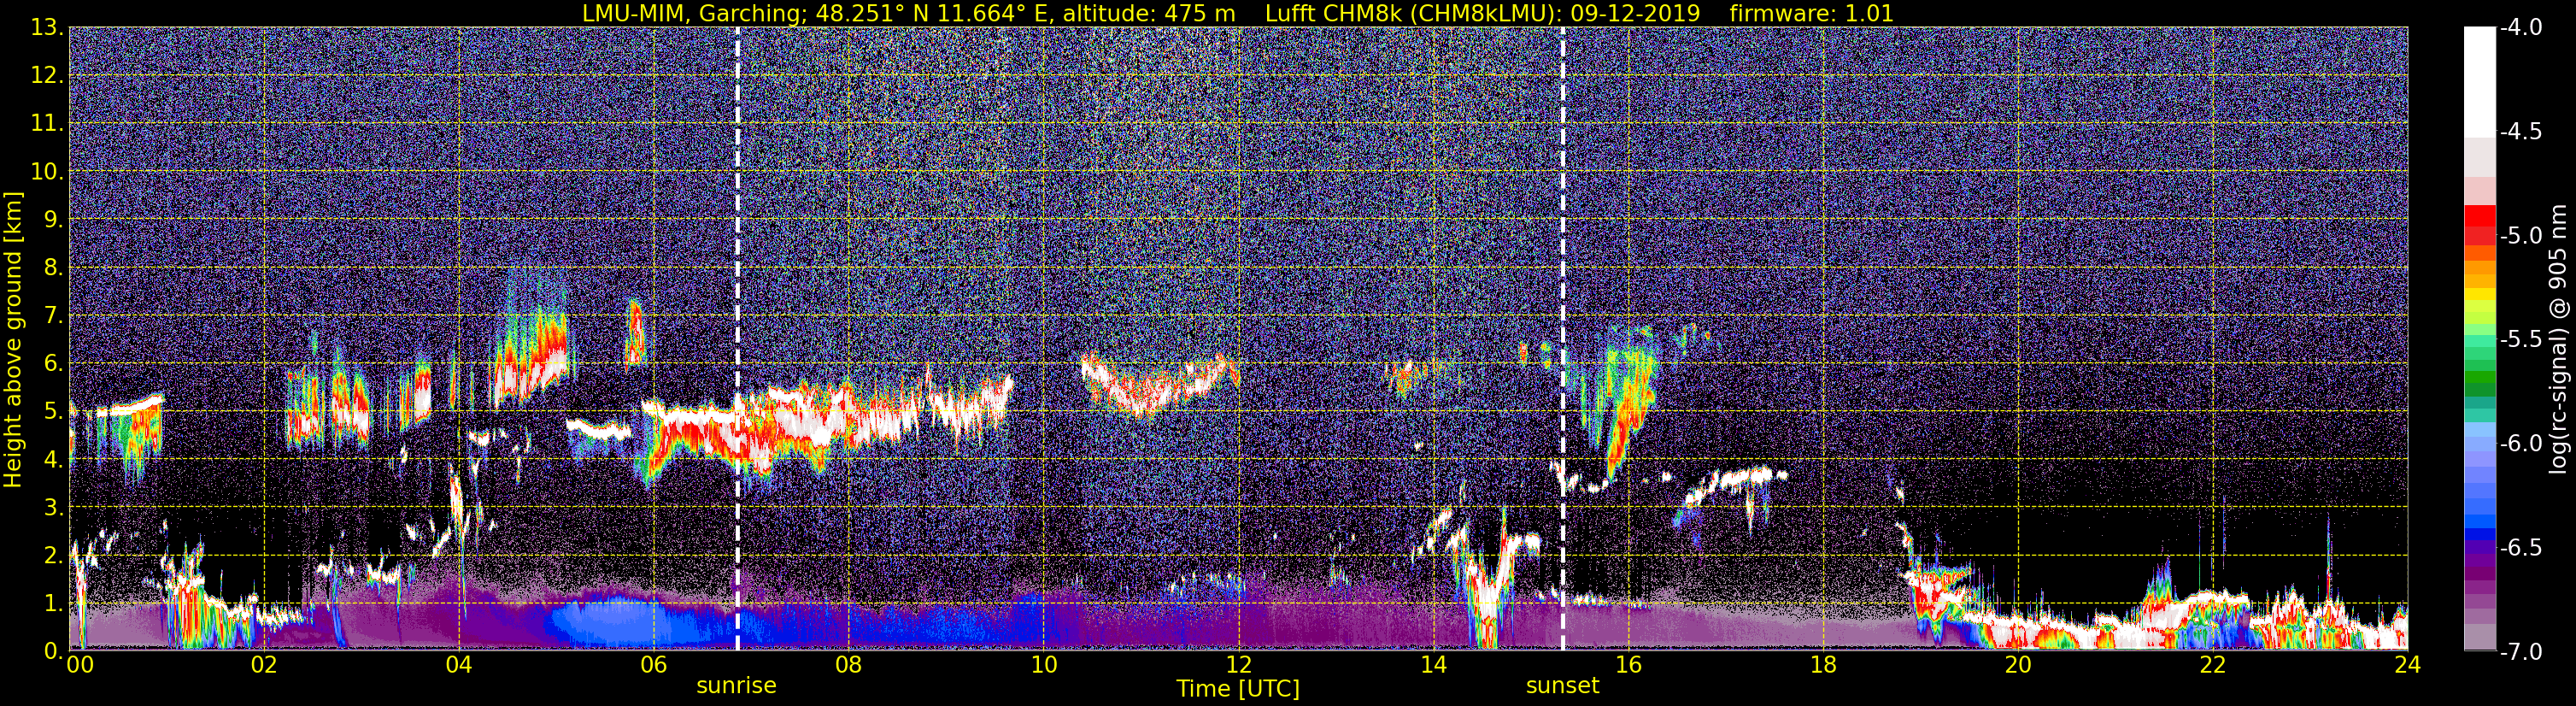Image resolution: width=2576 pixels, height=706 pixels.
Task: Click the time axis tick label "08"
Action: (848, 665)
